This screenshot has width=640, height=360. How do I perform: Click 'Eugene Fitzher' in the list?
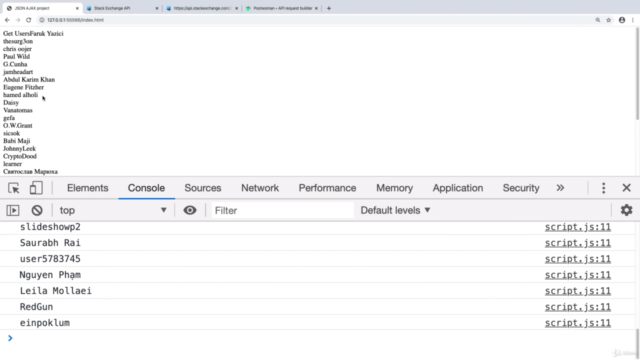[x=23, y=87]
